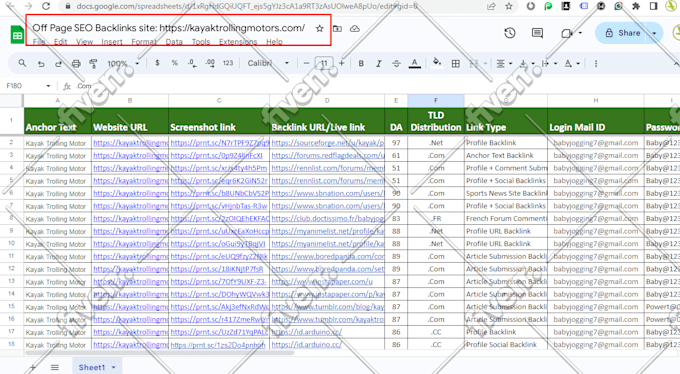Open the Google Sheets home logo
Image resolution: width=680 pixels, height=374 pixels.
pyautogui.click(x=17, y=35)
